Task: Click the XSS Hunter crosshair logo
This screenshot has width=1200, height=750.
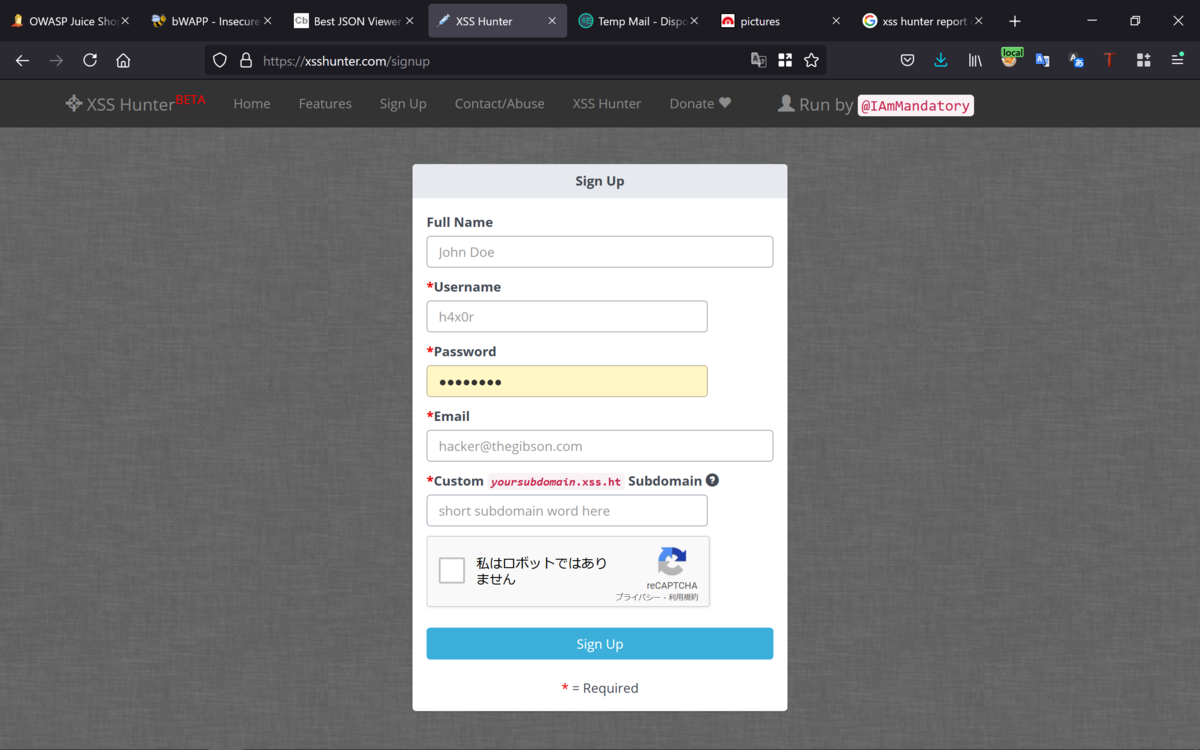Action: click(x=74, y=103)
